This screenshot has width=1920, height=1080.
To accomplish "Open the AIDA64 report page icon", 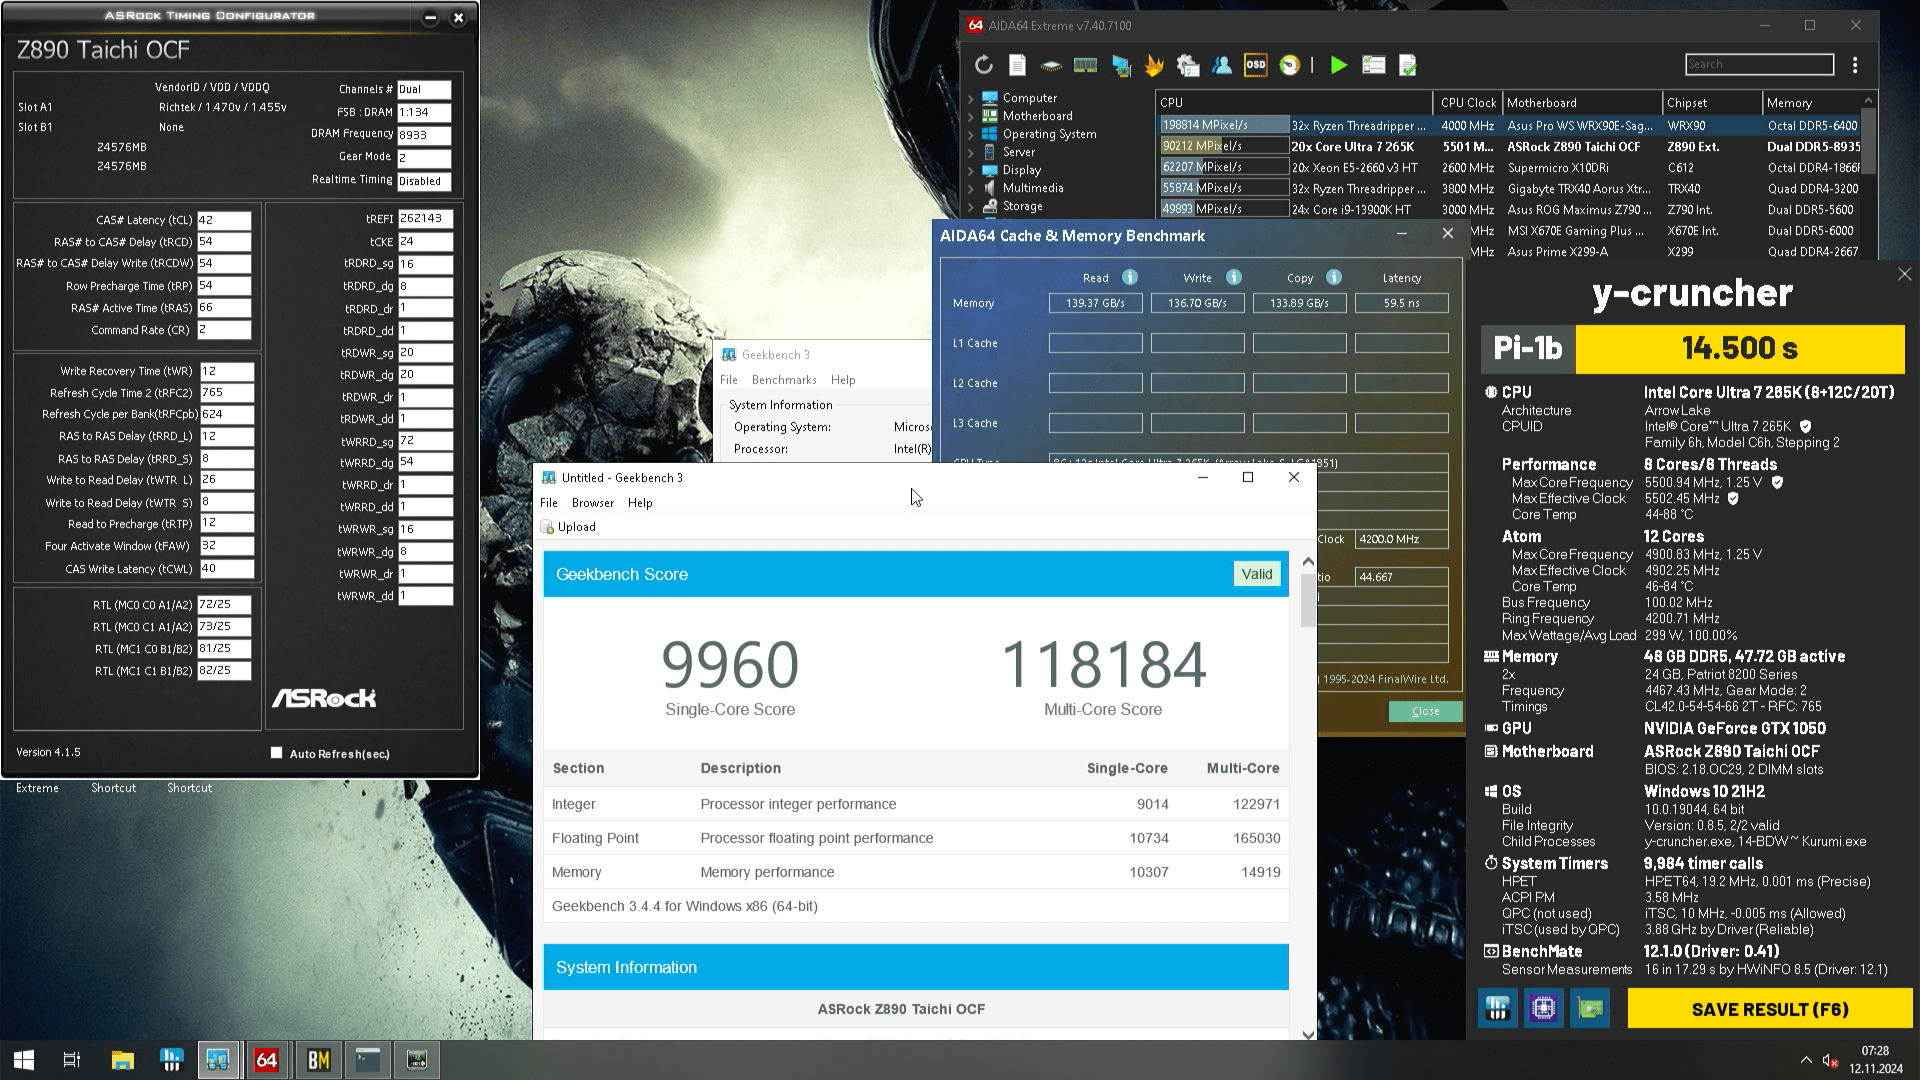I will 1017,65.
